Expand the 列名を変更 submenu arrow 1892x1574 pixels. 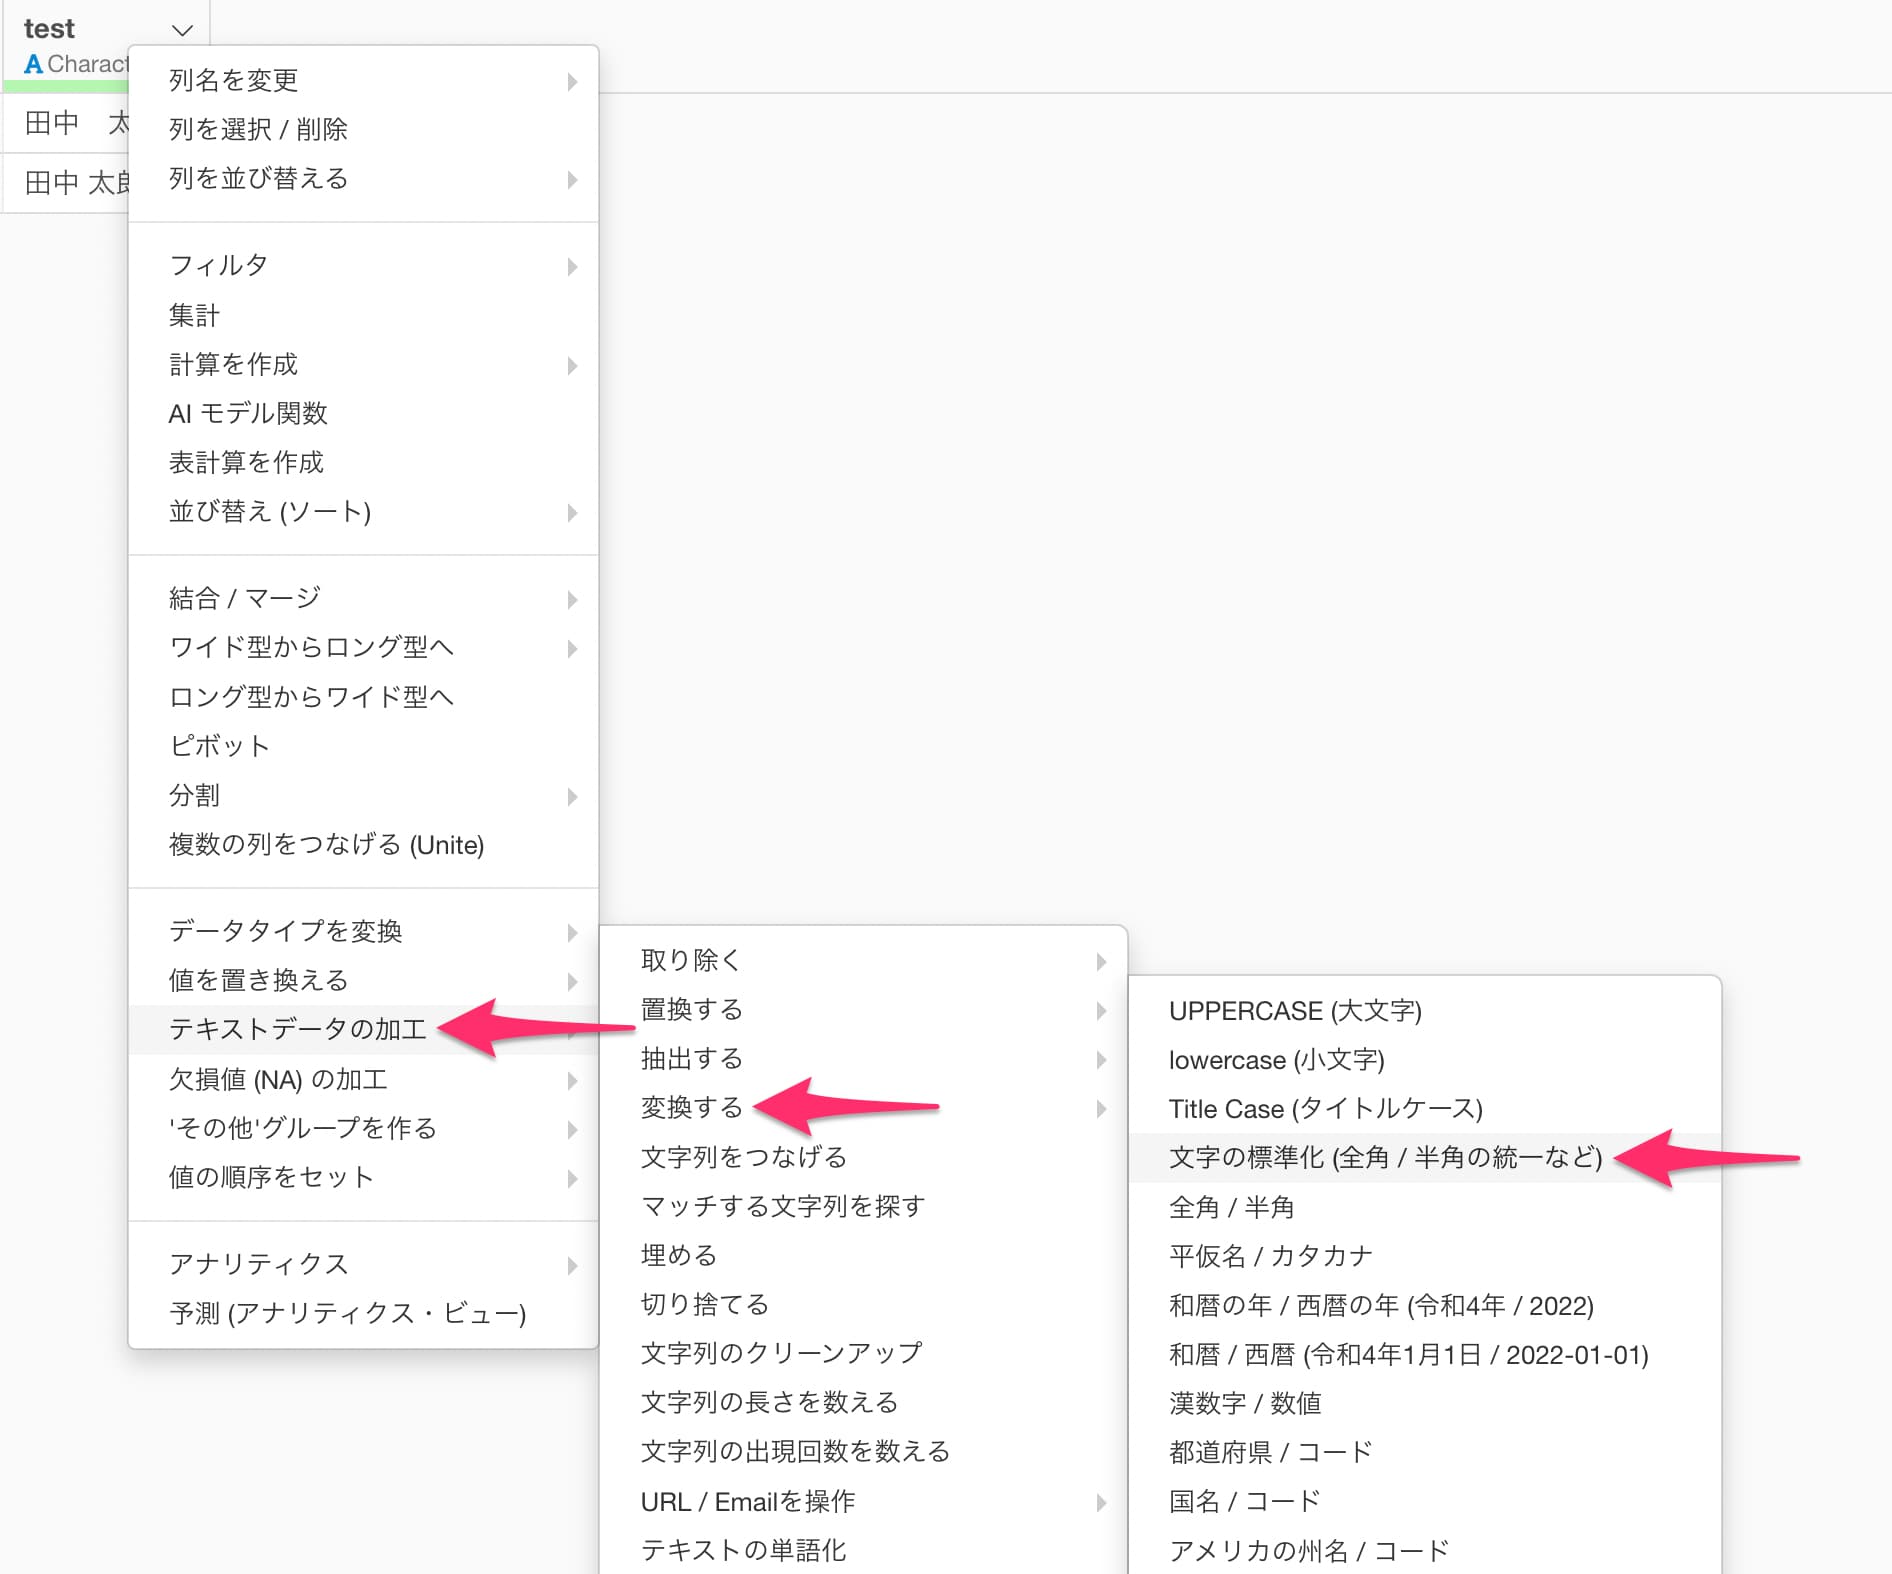[x=572, y=81]
